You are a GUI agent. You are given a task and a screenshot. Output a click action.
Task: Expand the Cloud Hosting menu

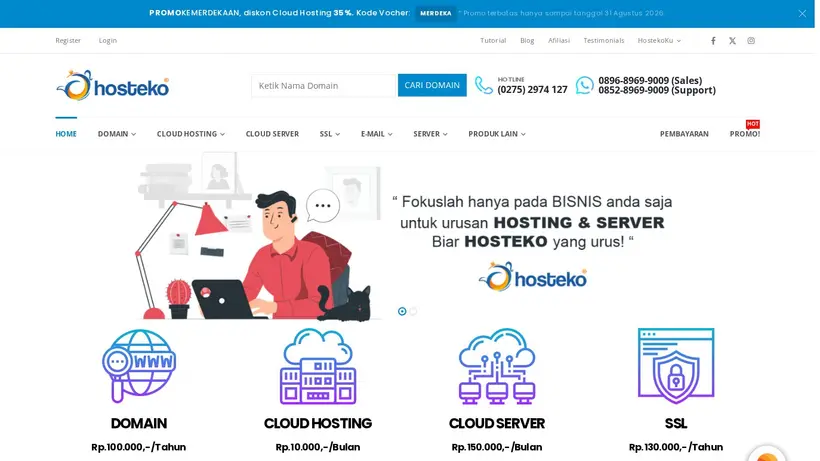[191, 134]
